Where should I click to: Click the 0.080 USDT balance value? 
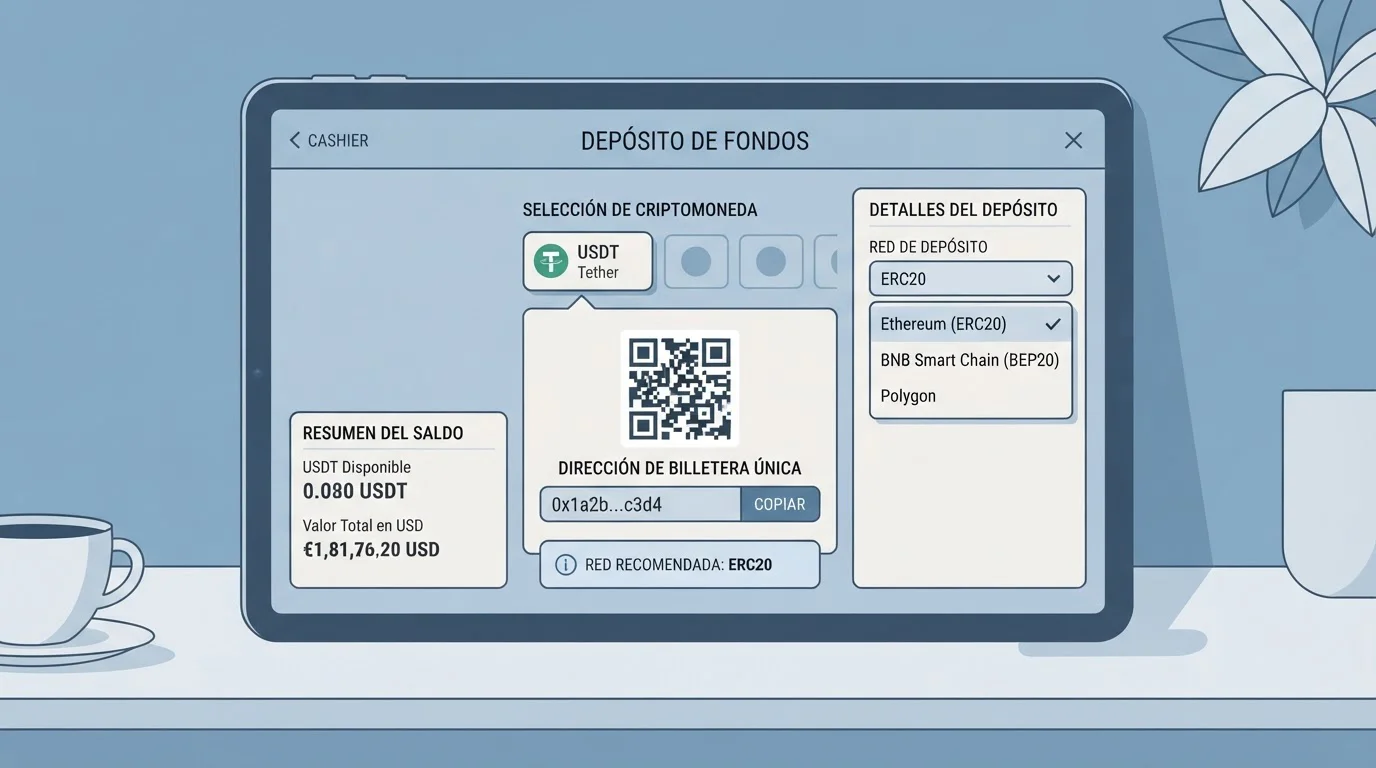(x=355, y=492)
